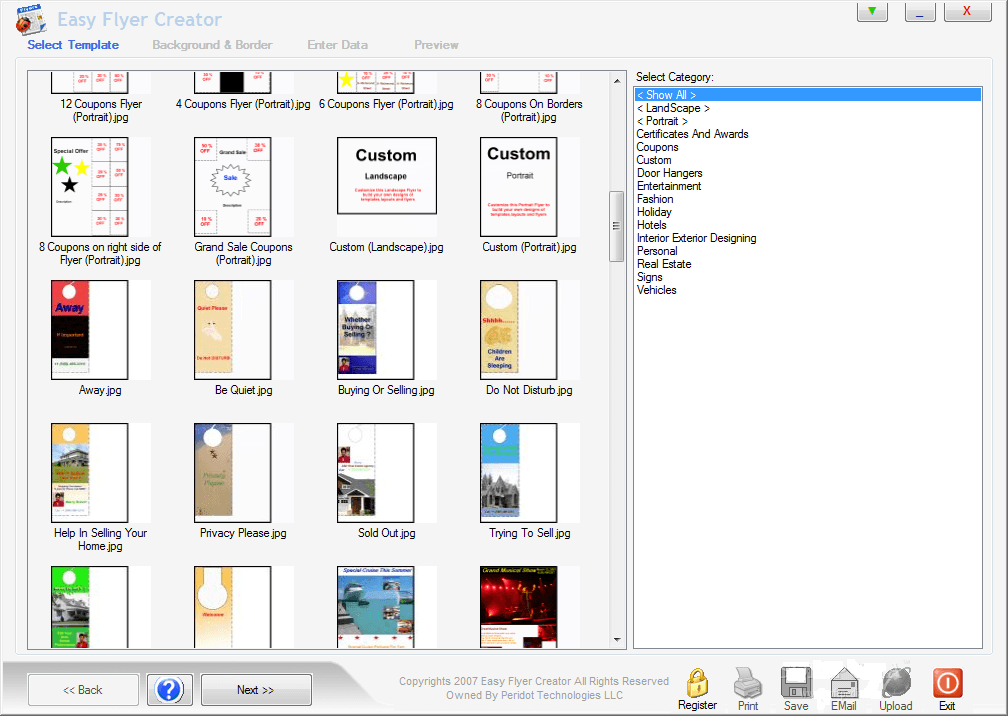Open the Enter Data tab

point(338,45)
